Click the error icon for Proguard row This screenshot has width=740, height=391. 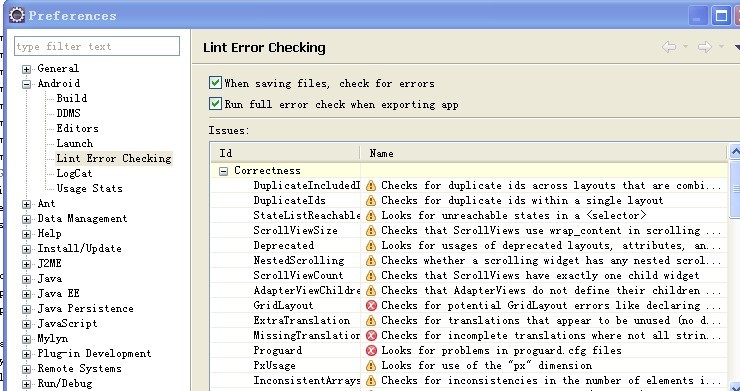pos(371,350)
